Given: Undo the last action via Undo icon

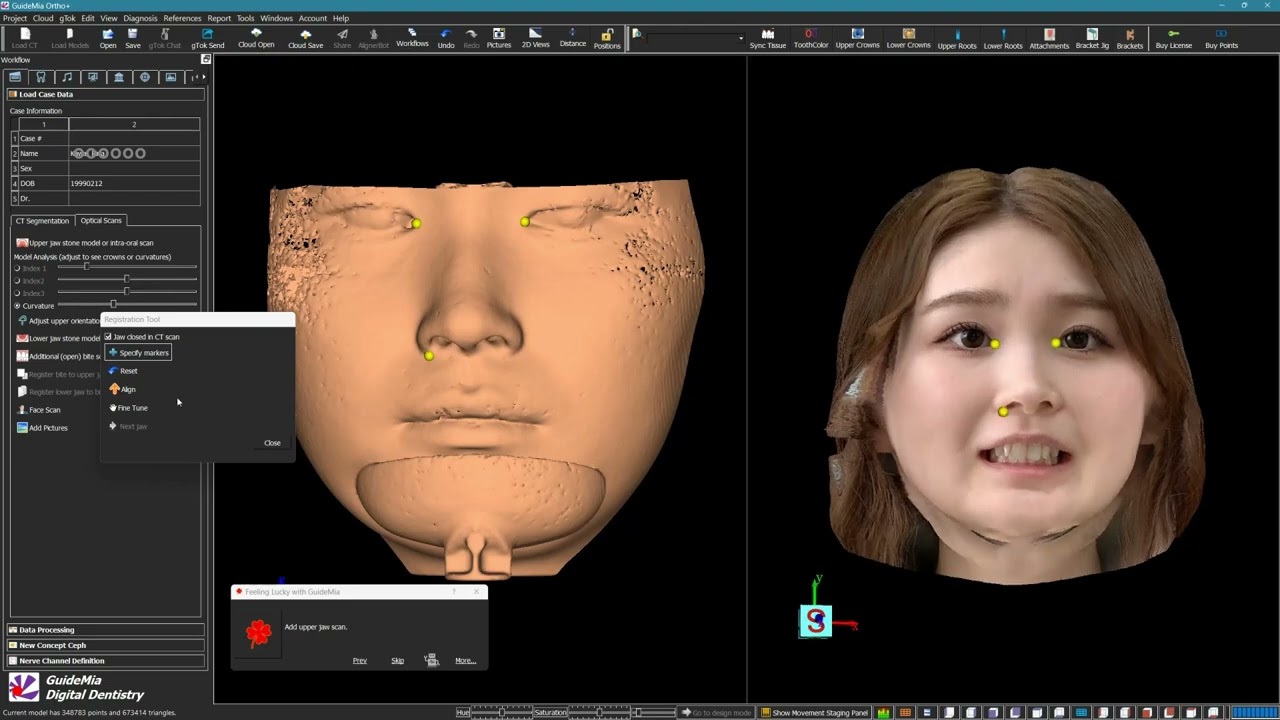Looking at the screenshot, I should click(446, 38).
